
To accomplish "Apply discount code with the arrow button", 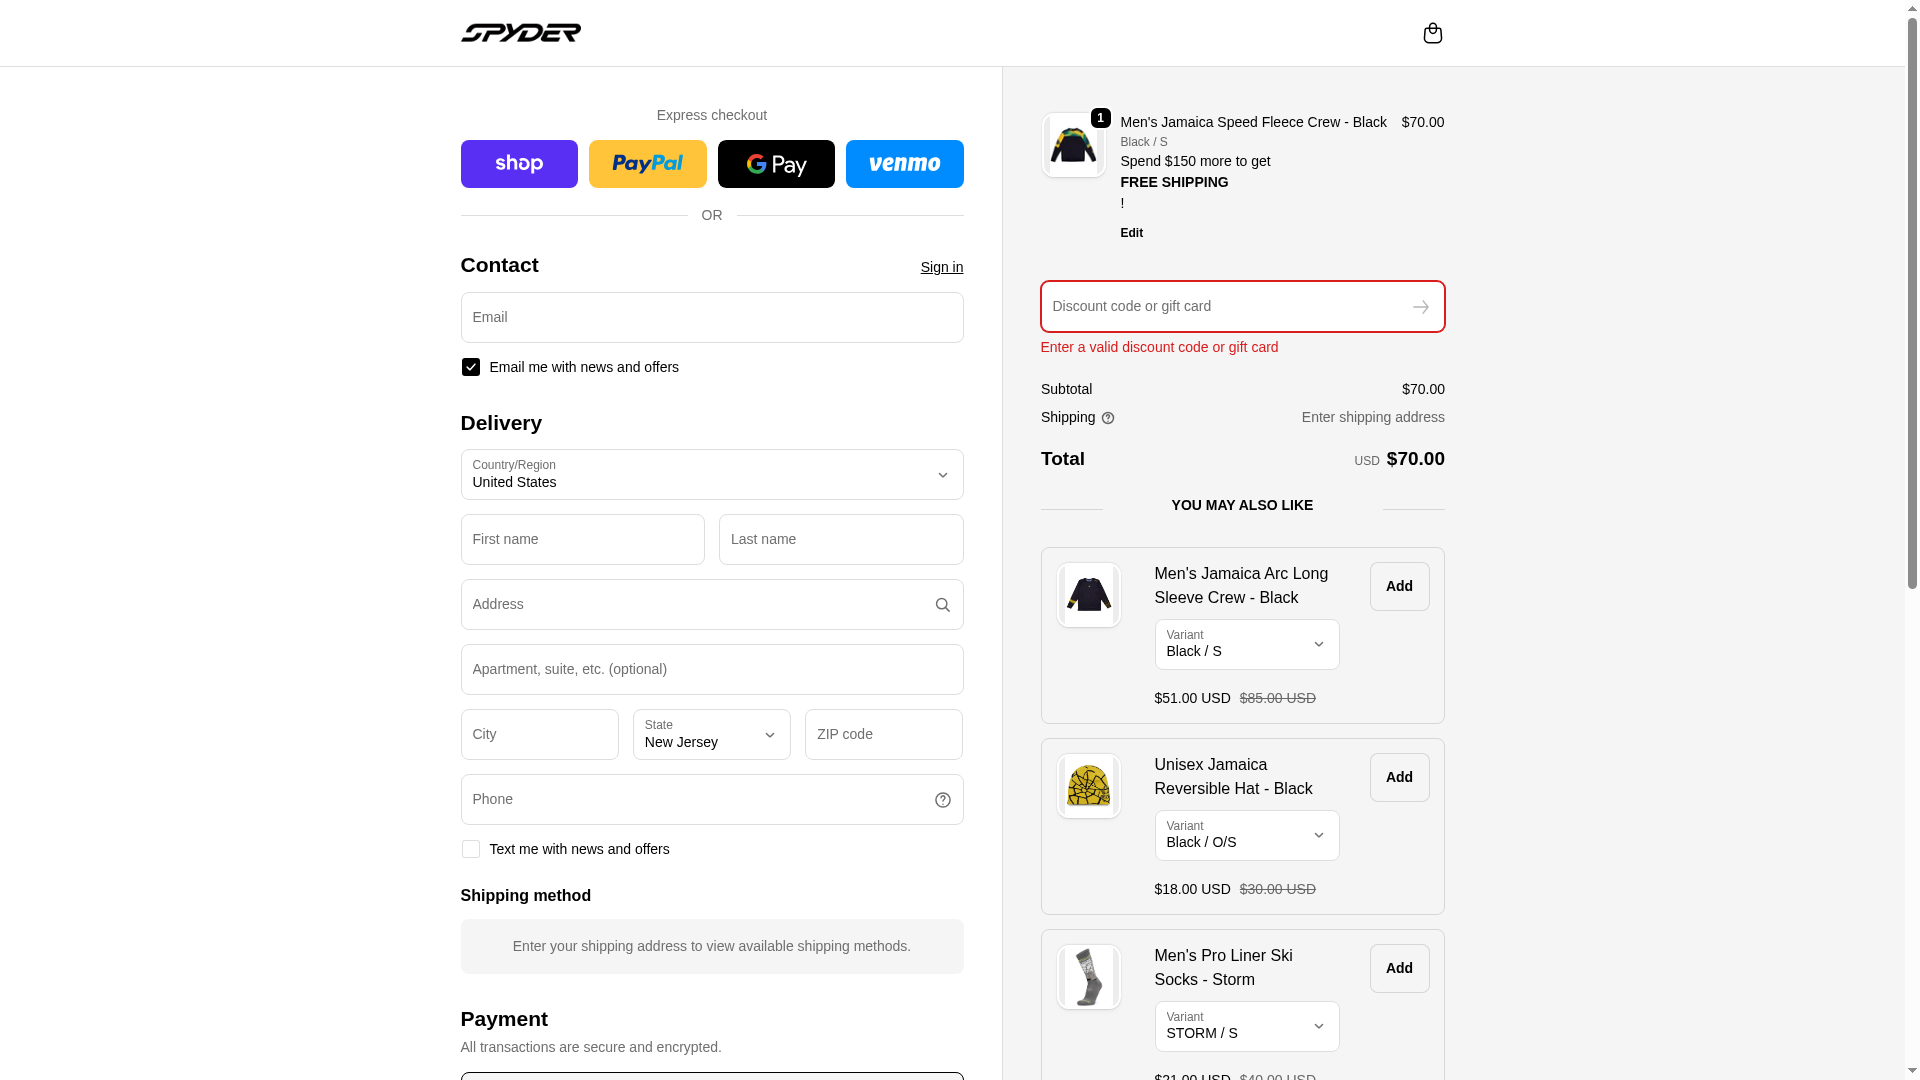I will [x=1420, y=307].
